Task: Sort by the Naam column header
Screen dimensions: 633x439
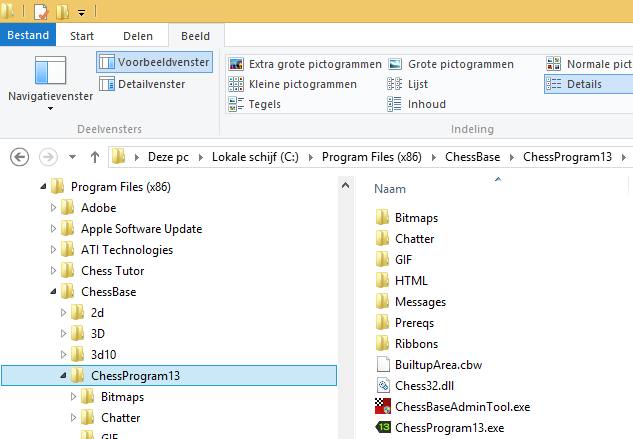Action: pos(390,189)
